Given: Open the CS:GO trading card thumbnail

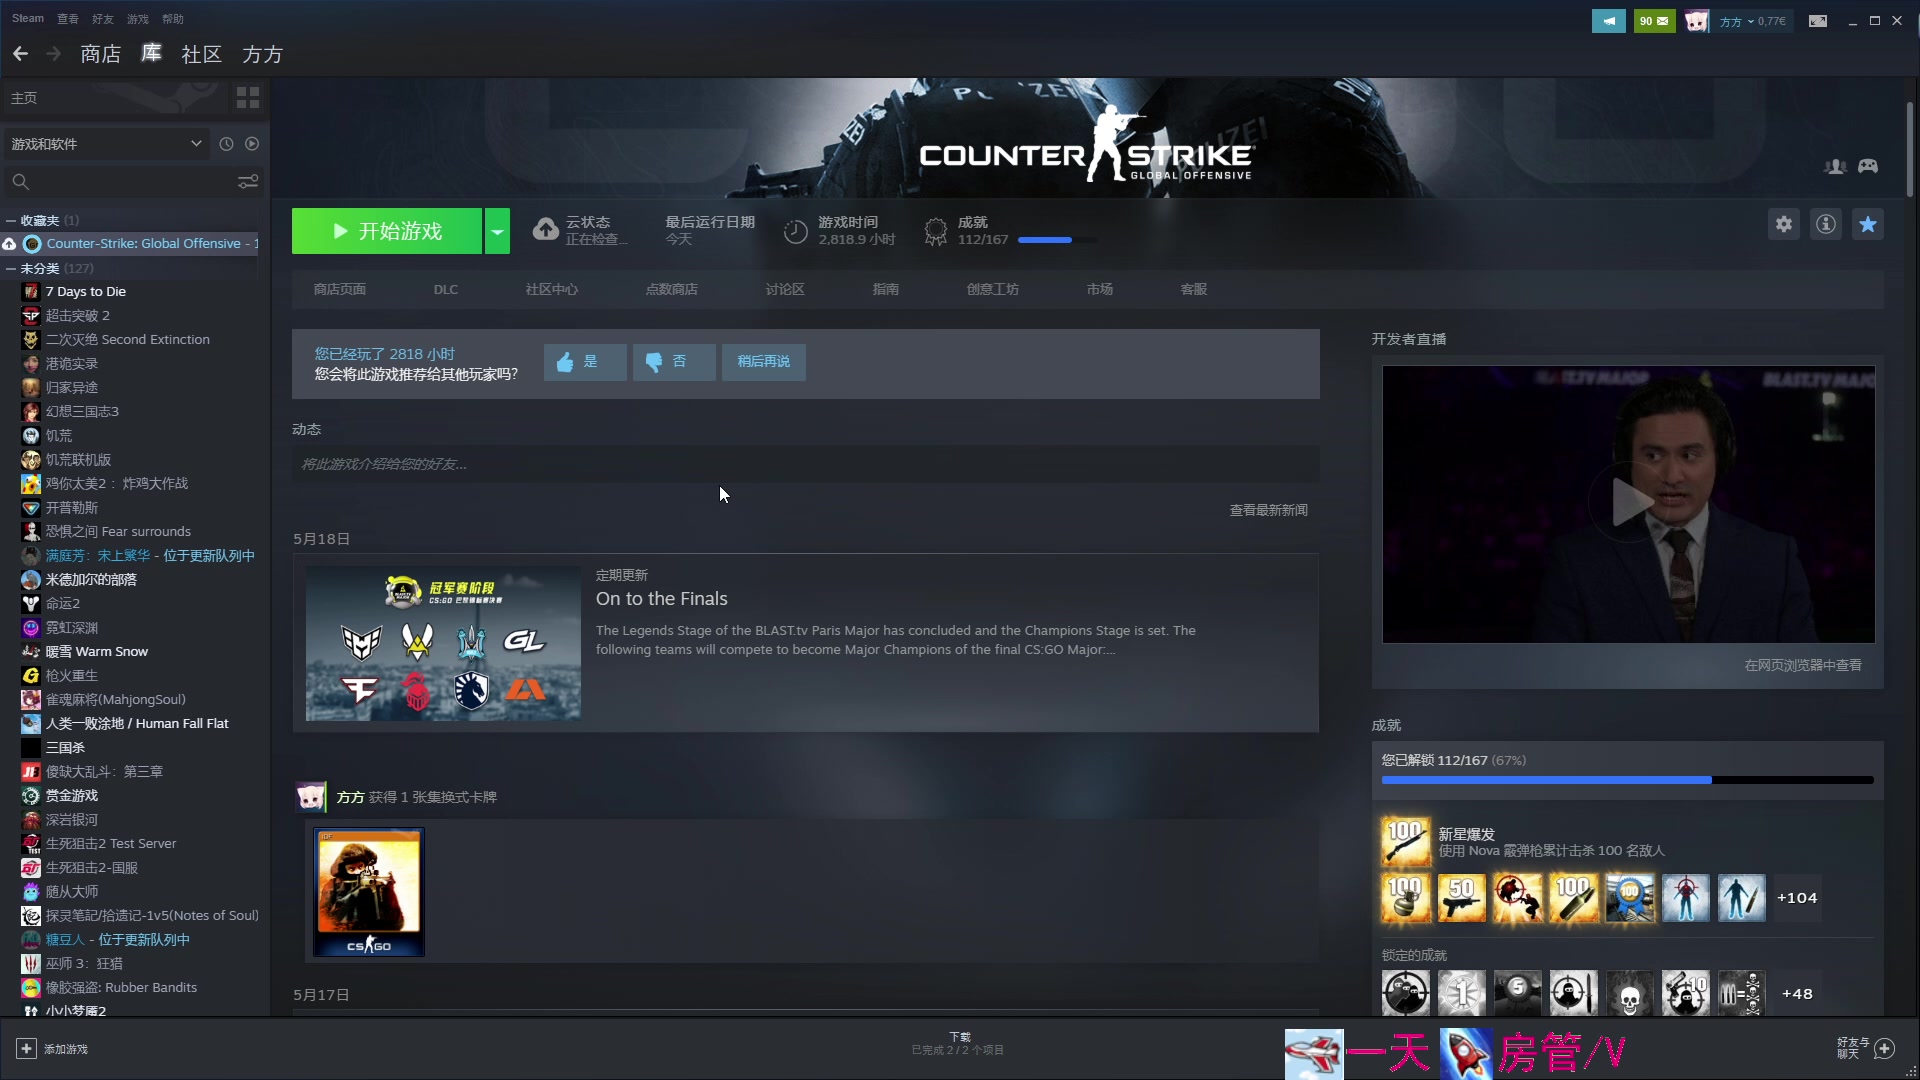Looking at the screenshot, I should pyautogui.click(x=369, y=892).
